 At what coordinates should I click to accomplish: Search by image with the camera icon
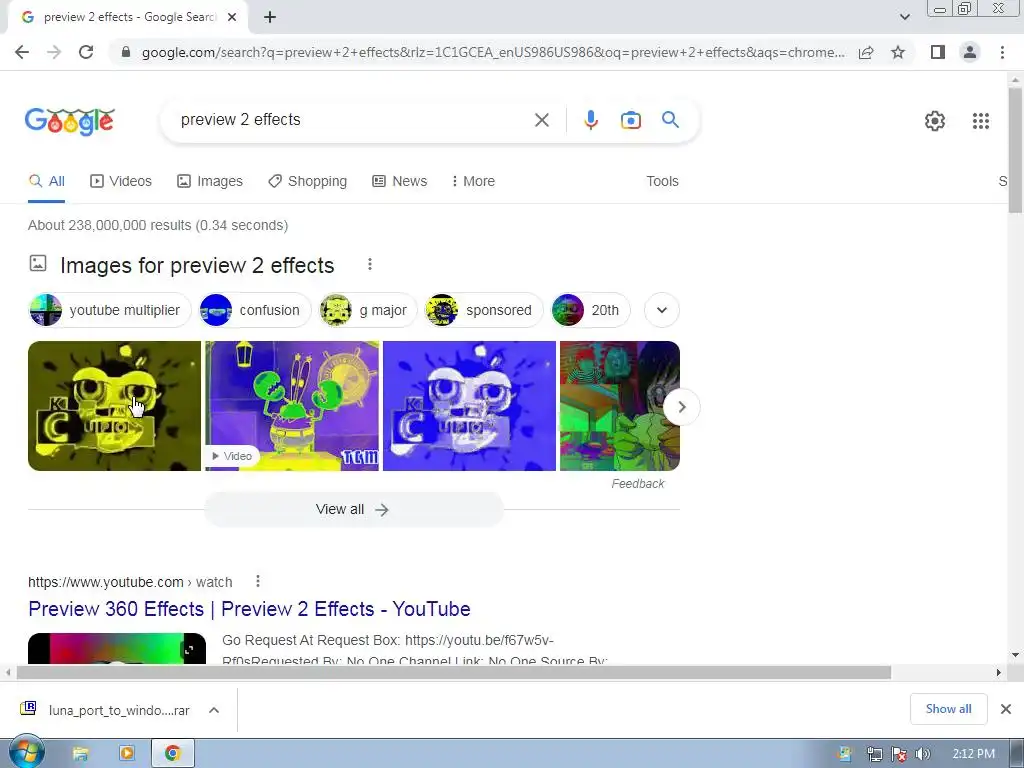pyautogui.click(x=631, y=120)
